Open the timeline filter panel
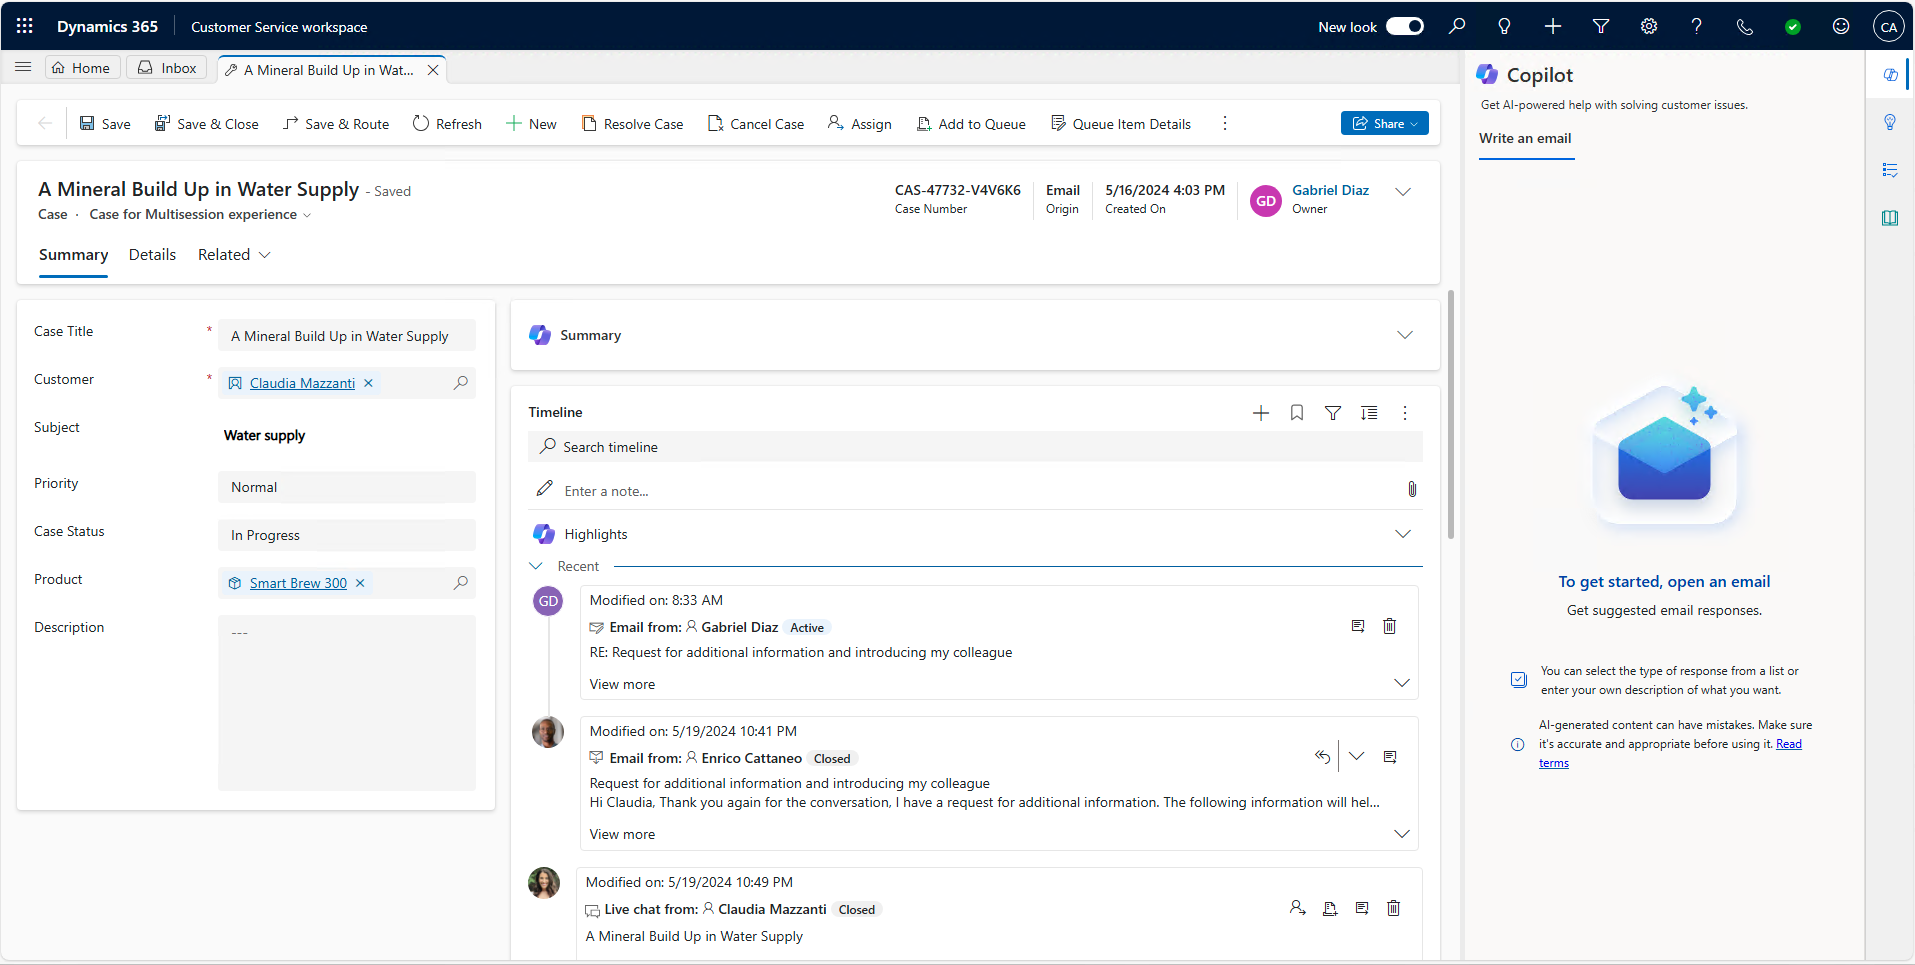 (1333, 412)
